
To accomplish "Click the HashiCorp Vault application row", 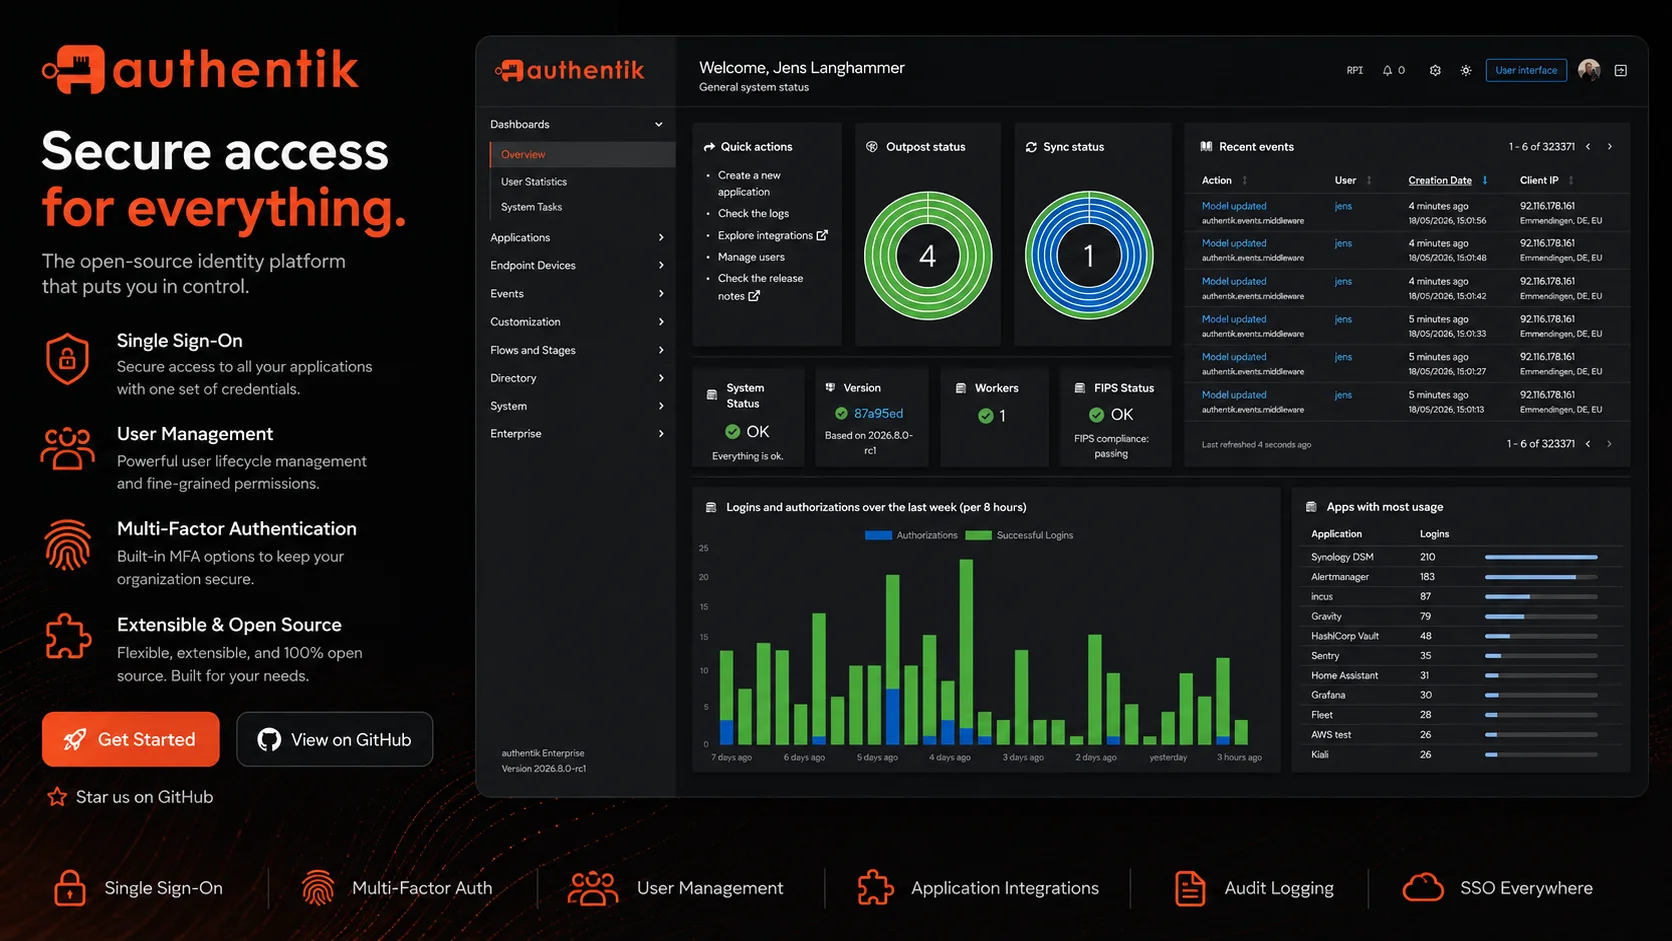I will click(1461, 636).
